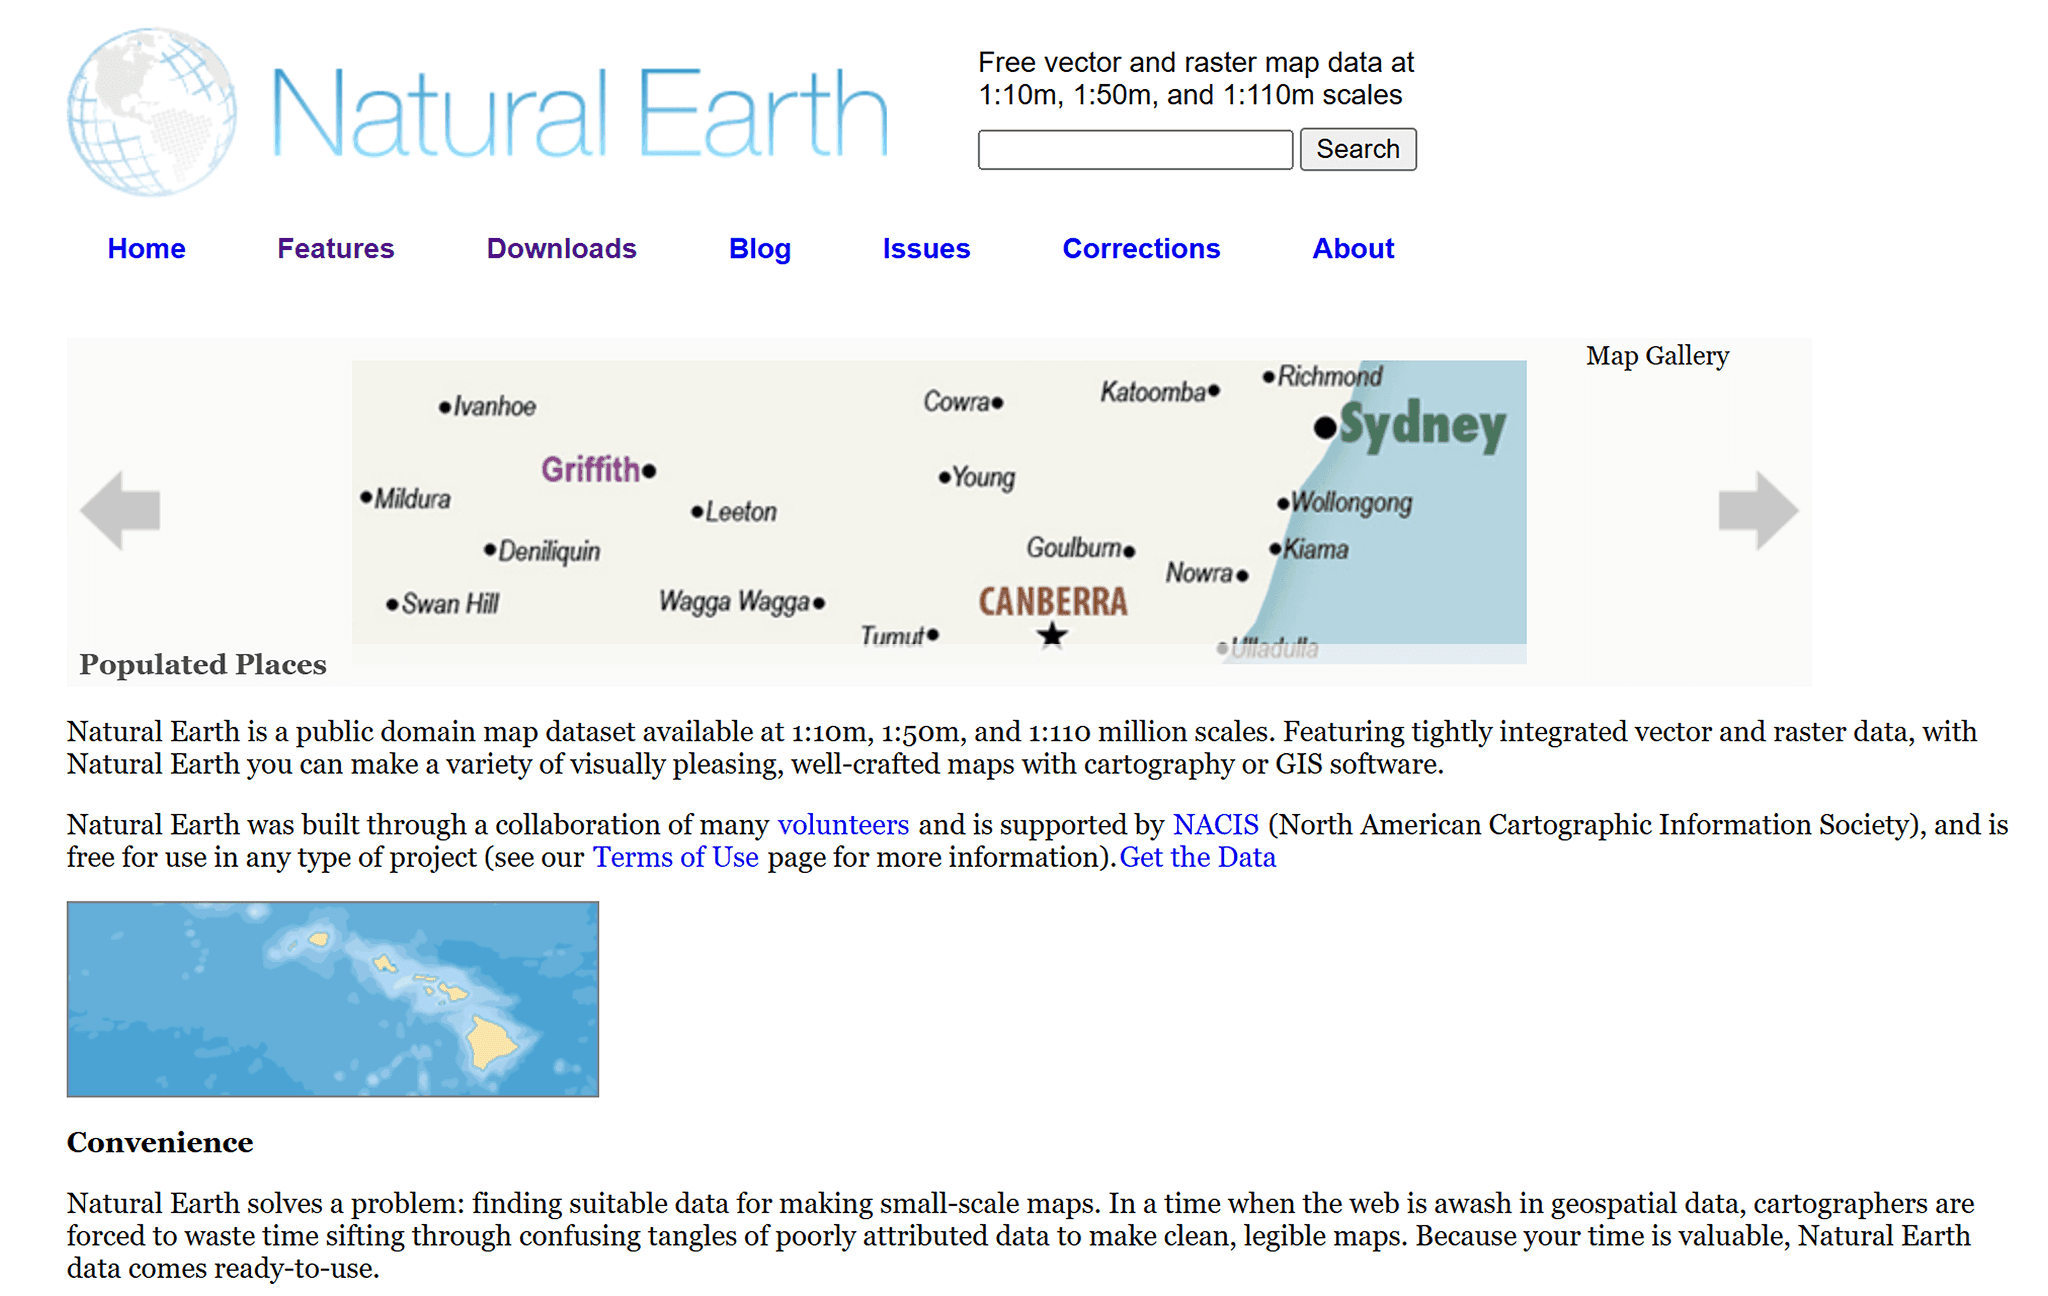Open the Features navigation link
Viewport: 2048px width, 1296px height.
[x=335, y=248]
